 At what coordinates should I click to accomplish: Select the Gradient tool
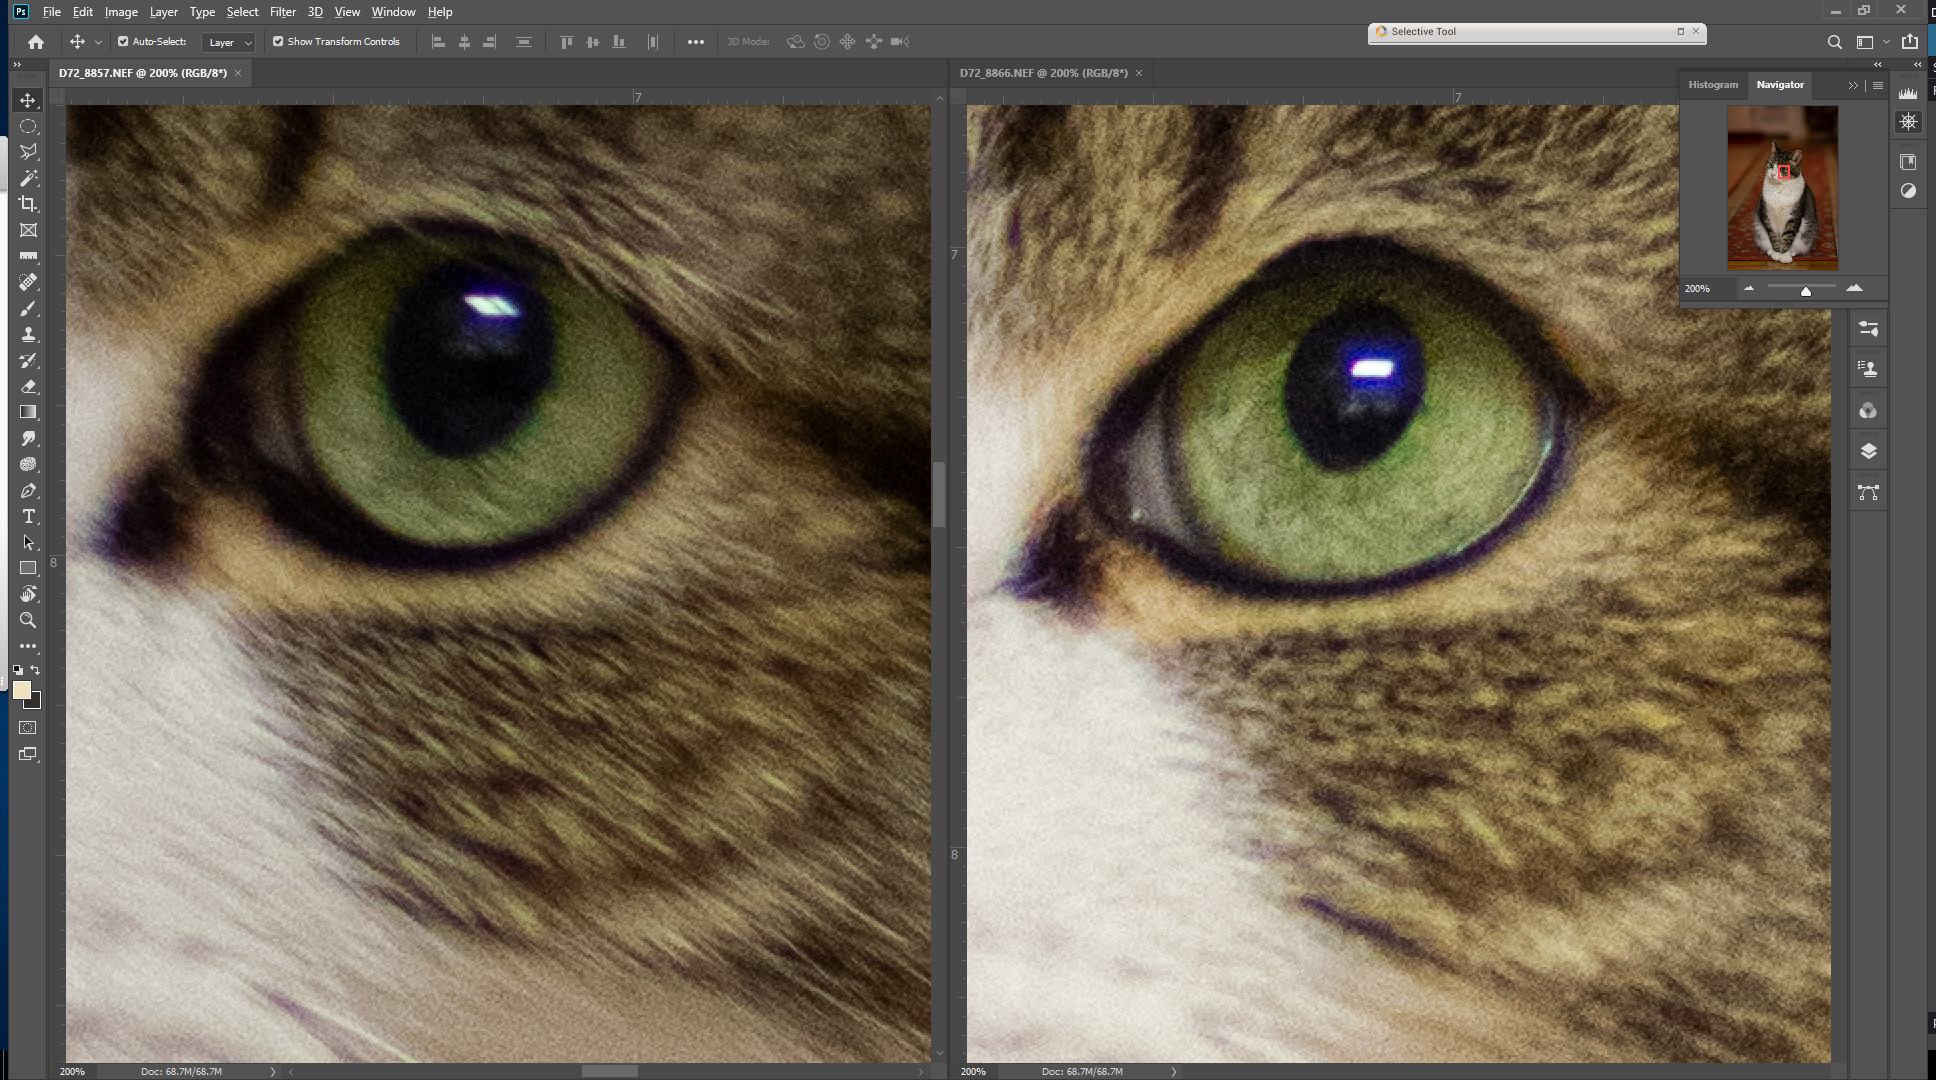(28, 412)
